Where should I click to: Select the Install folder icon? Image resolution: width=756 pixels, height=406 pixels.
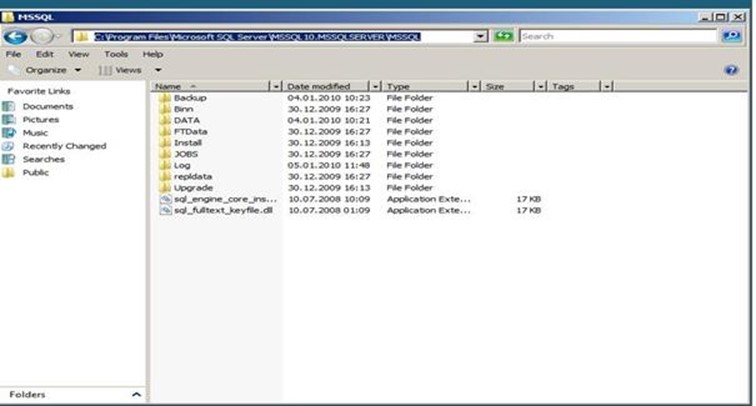(x=165, y=143)
